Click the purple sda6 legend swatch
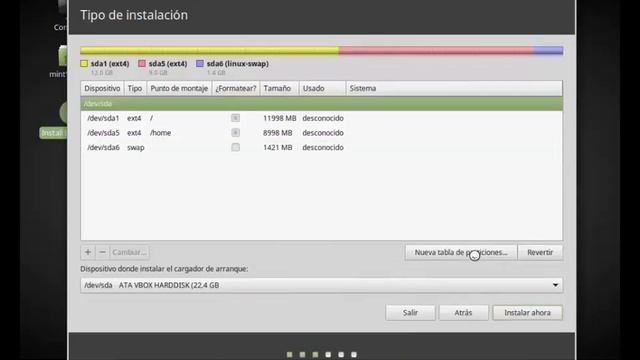 tap(200, 64)
